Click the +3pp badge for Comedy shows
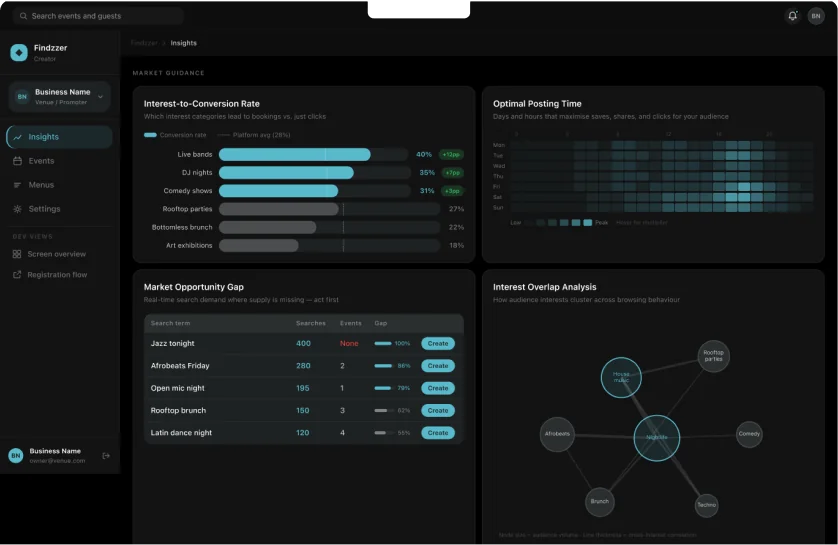The image size is (838, 545). click(x=452, y=191)
